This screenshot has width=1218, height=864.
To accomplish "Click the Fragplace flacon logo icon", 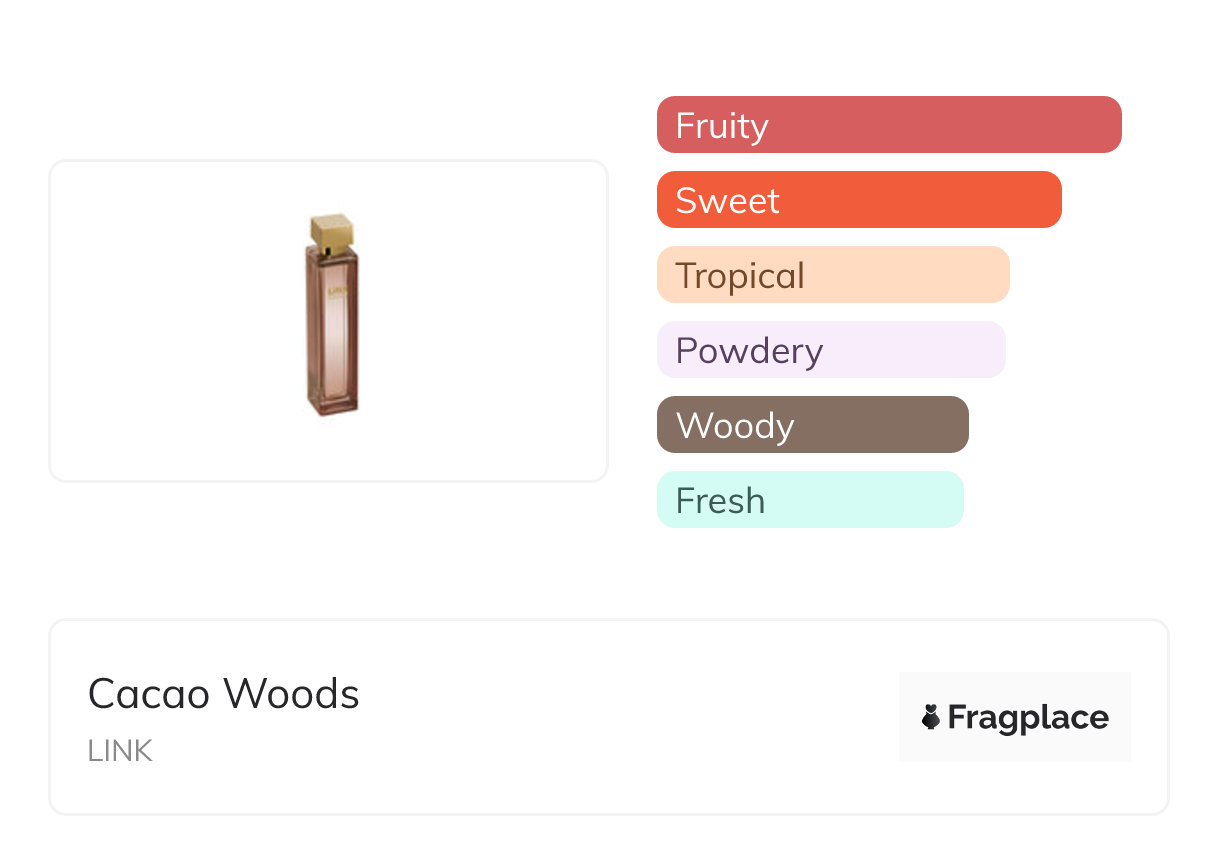I will pos(931,717).
